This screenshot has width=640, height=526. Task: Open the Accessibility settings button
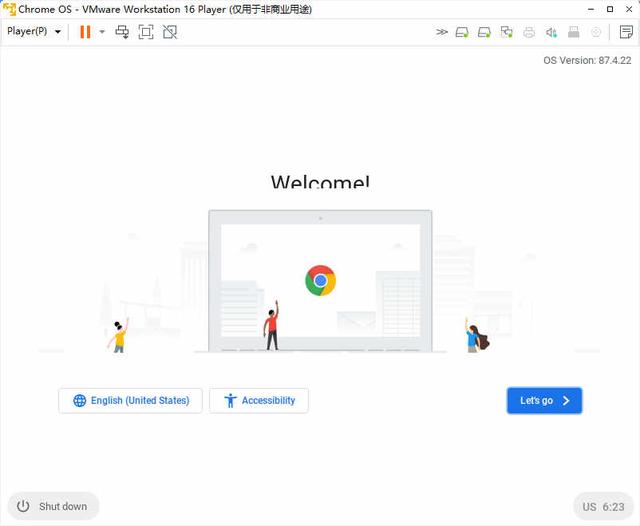[259, 401]
